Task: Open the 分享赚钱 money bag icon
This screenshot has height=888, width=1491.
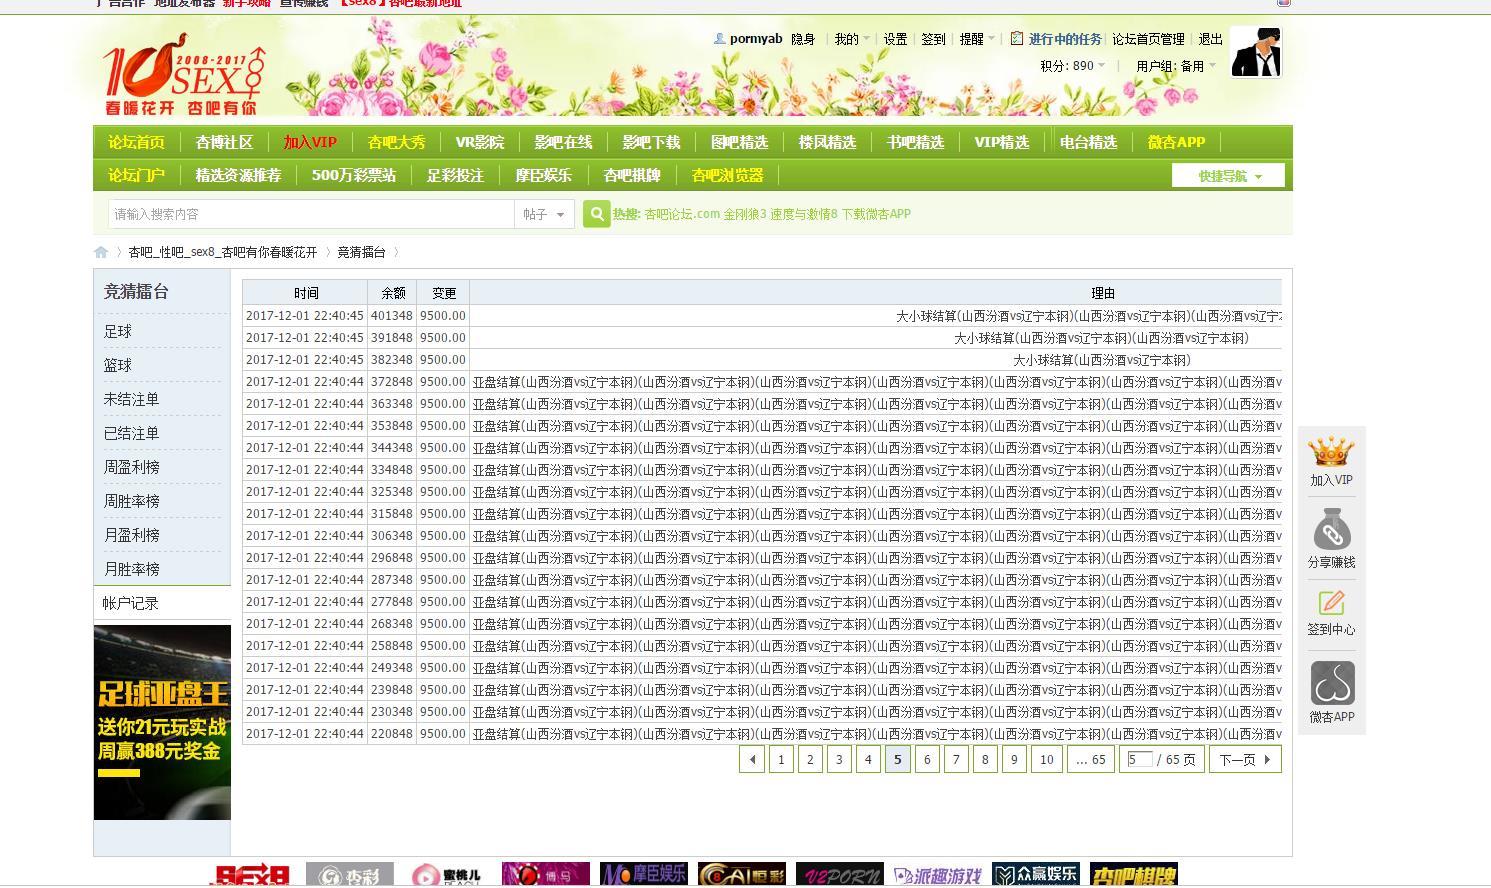Action: point(1331,528)
